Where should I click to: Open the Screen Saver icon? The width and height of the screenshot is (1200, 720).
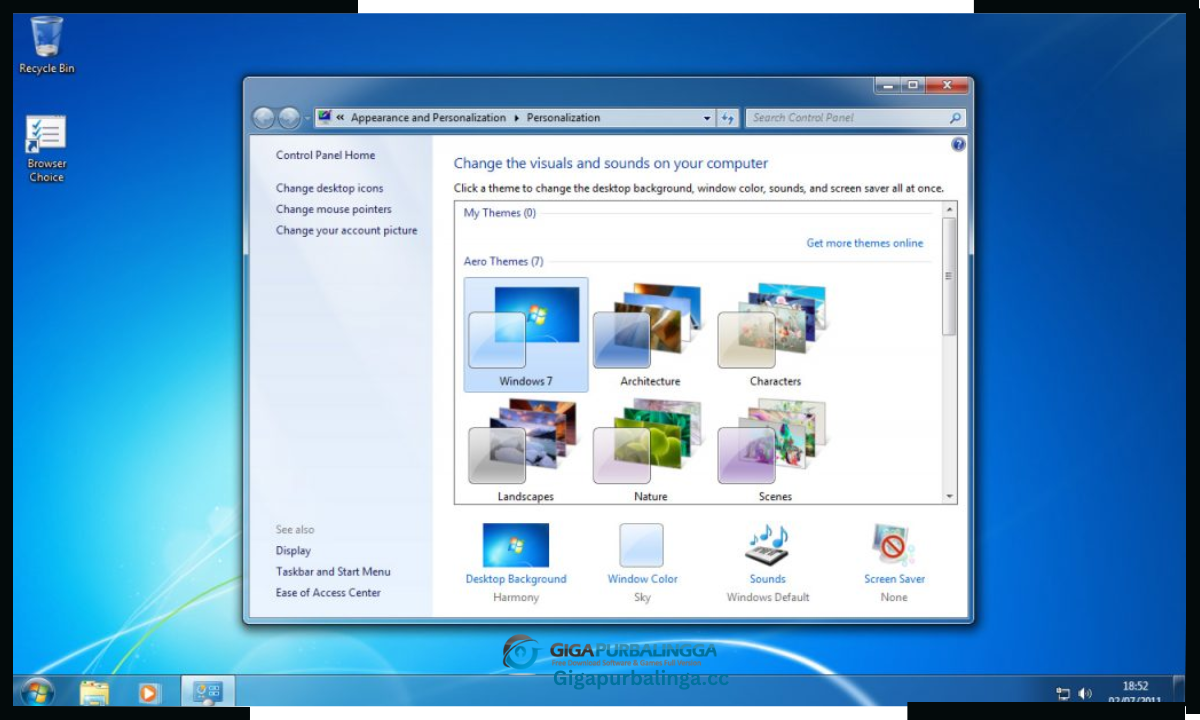pyautogui.click(x=894, y=545)
